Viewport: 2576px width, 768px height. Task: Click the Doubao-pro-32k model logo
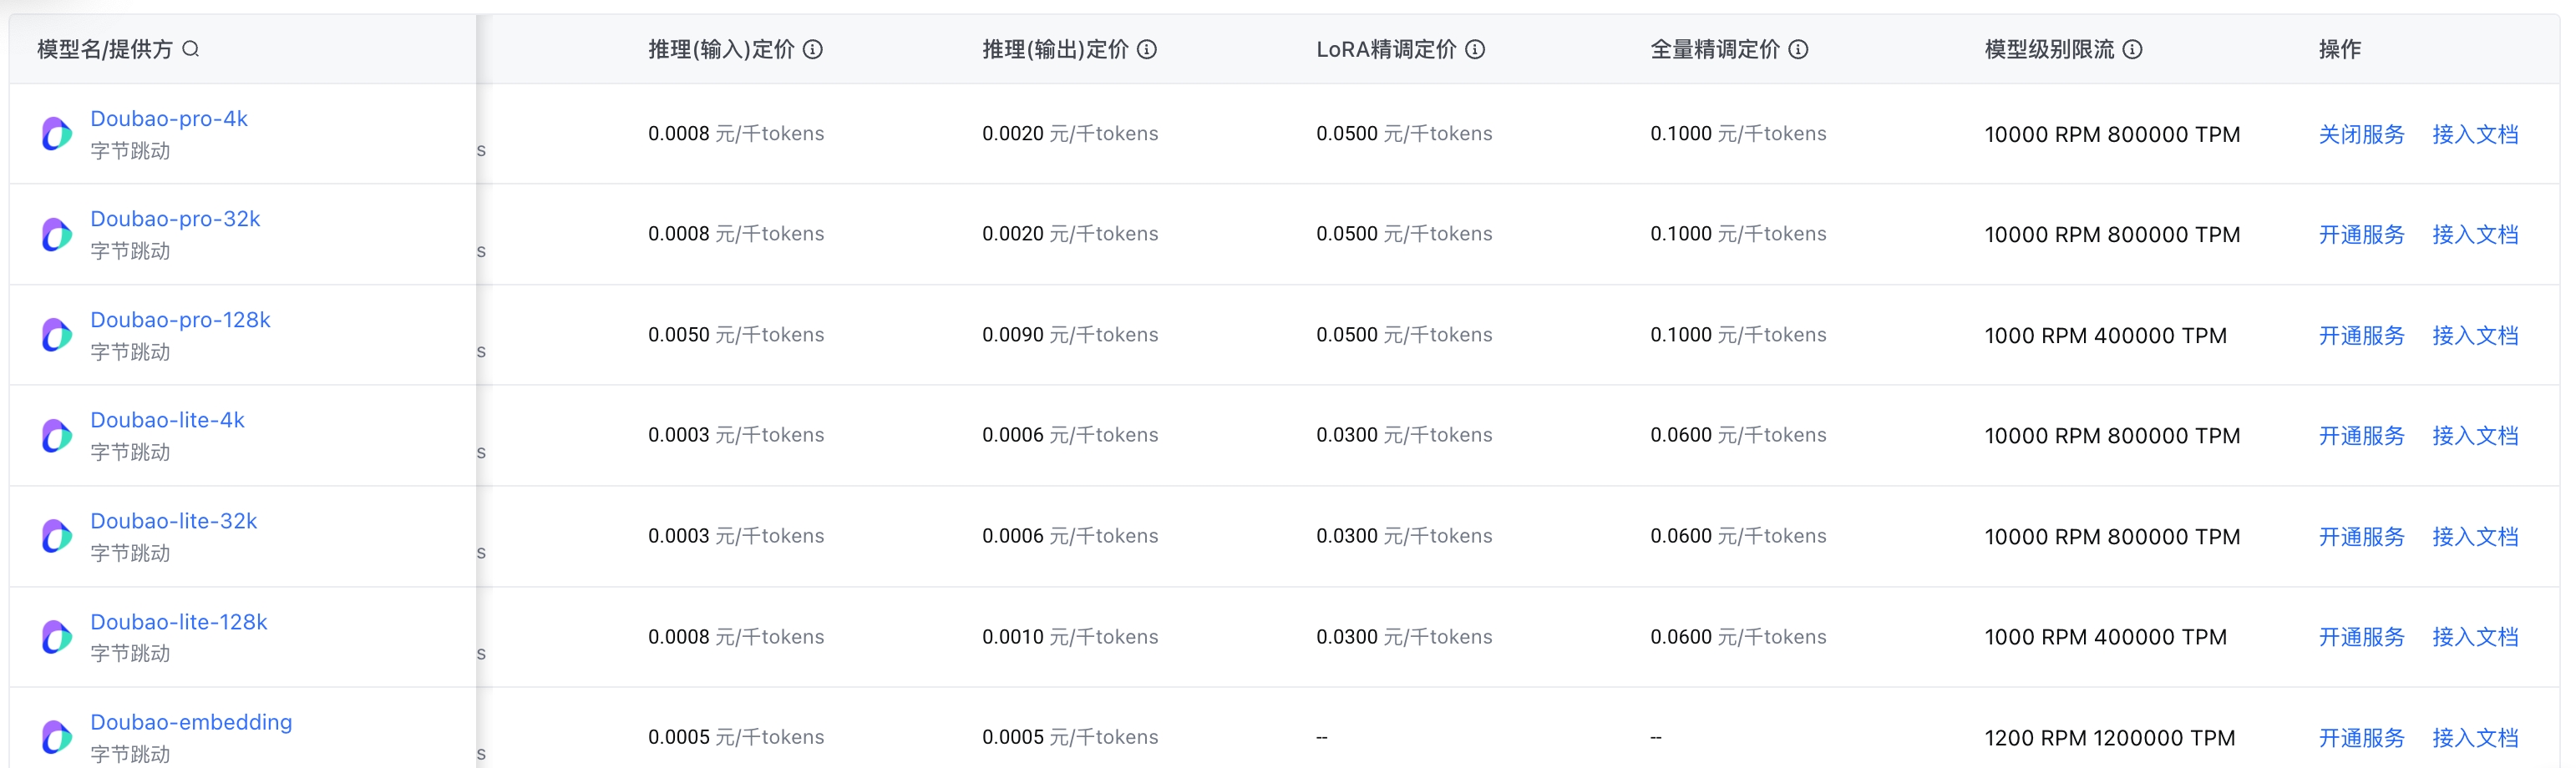click(x=57, y=234)
